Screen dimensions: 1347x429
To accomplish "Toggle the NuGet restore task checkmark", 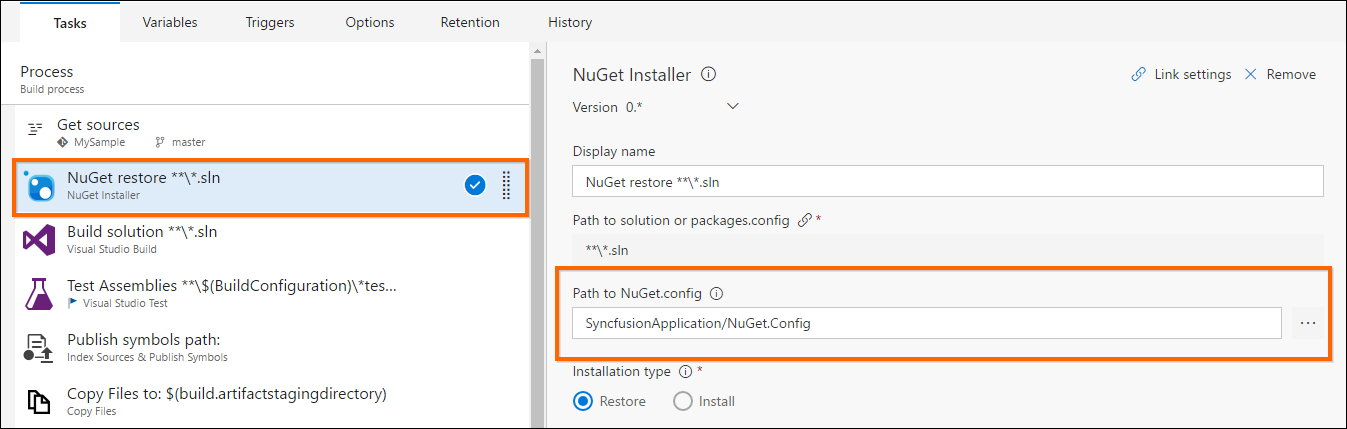I will (475, 185).
